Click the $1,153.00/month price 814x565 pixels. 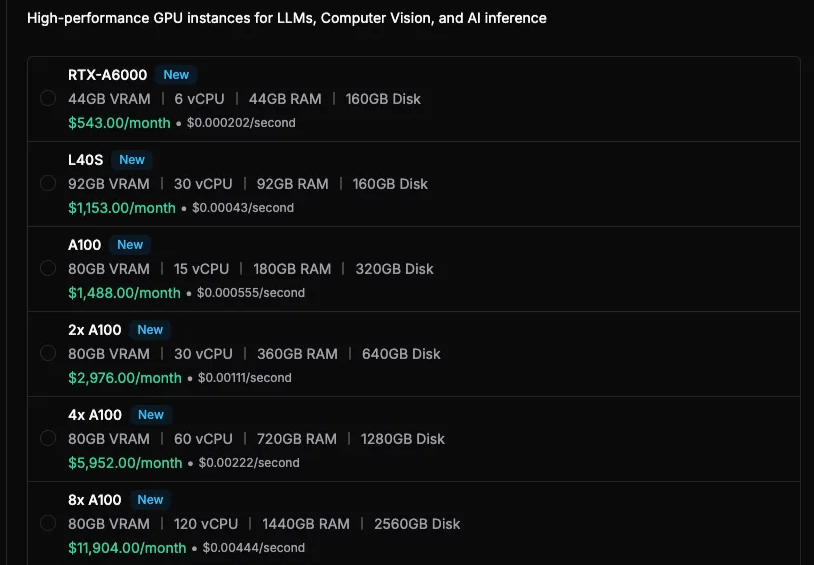pos(122,208)
